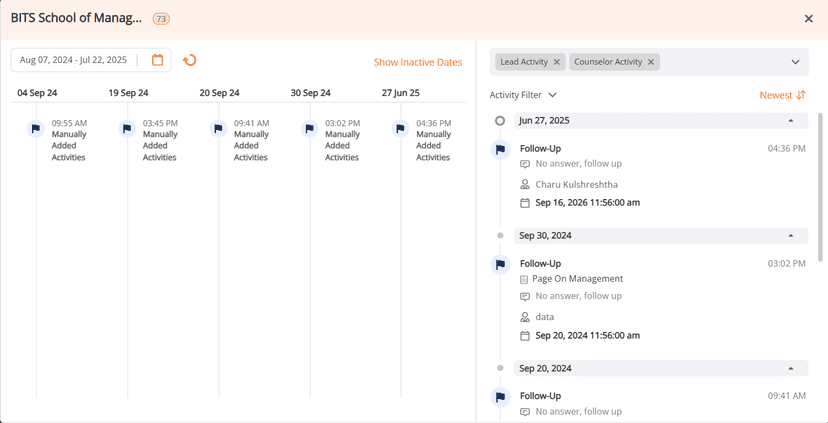The height and width of the screenshot is (423, 828).
Task: Select the 20 Sep 24 date header
Action: pos(219,93)
